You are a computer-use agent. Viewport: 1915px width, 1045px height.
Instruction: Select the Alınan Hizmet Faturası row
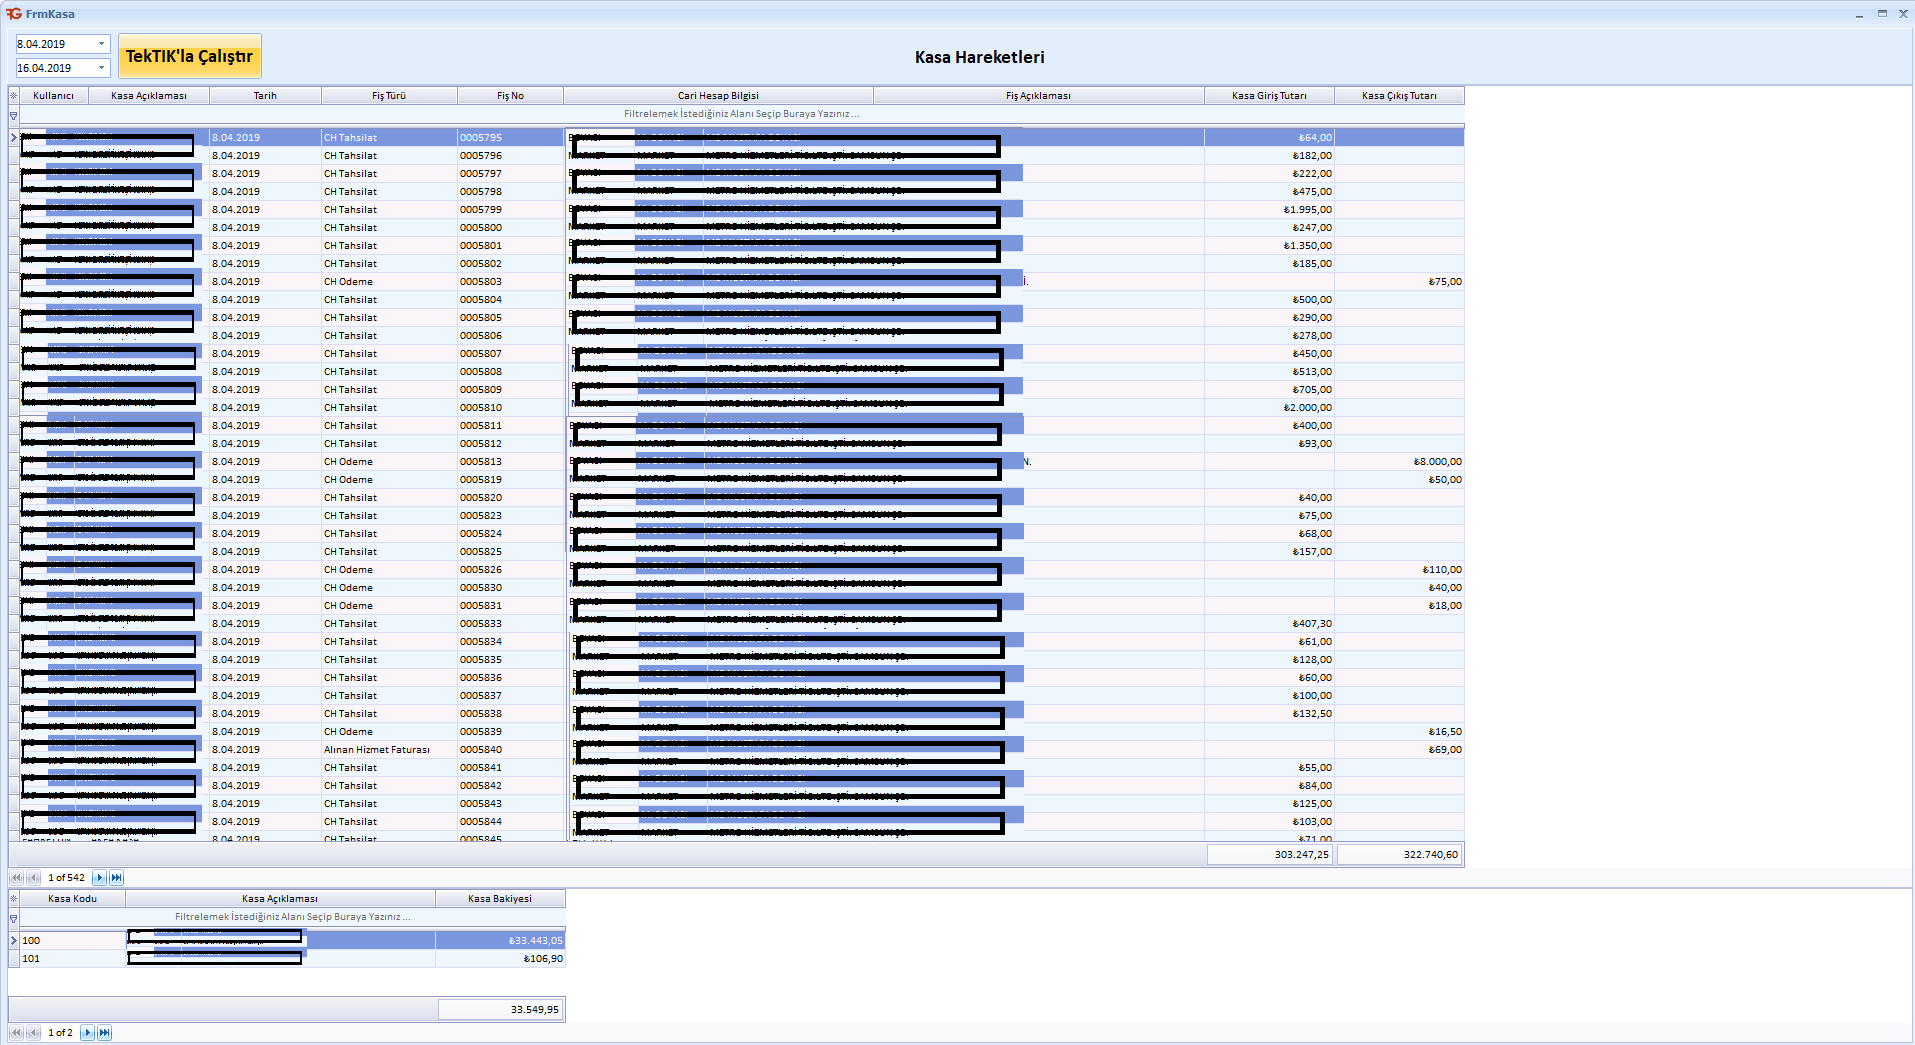click(377, 750)
